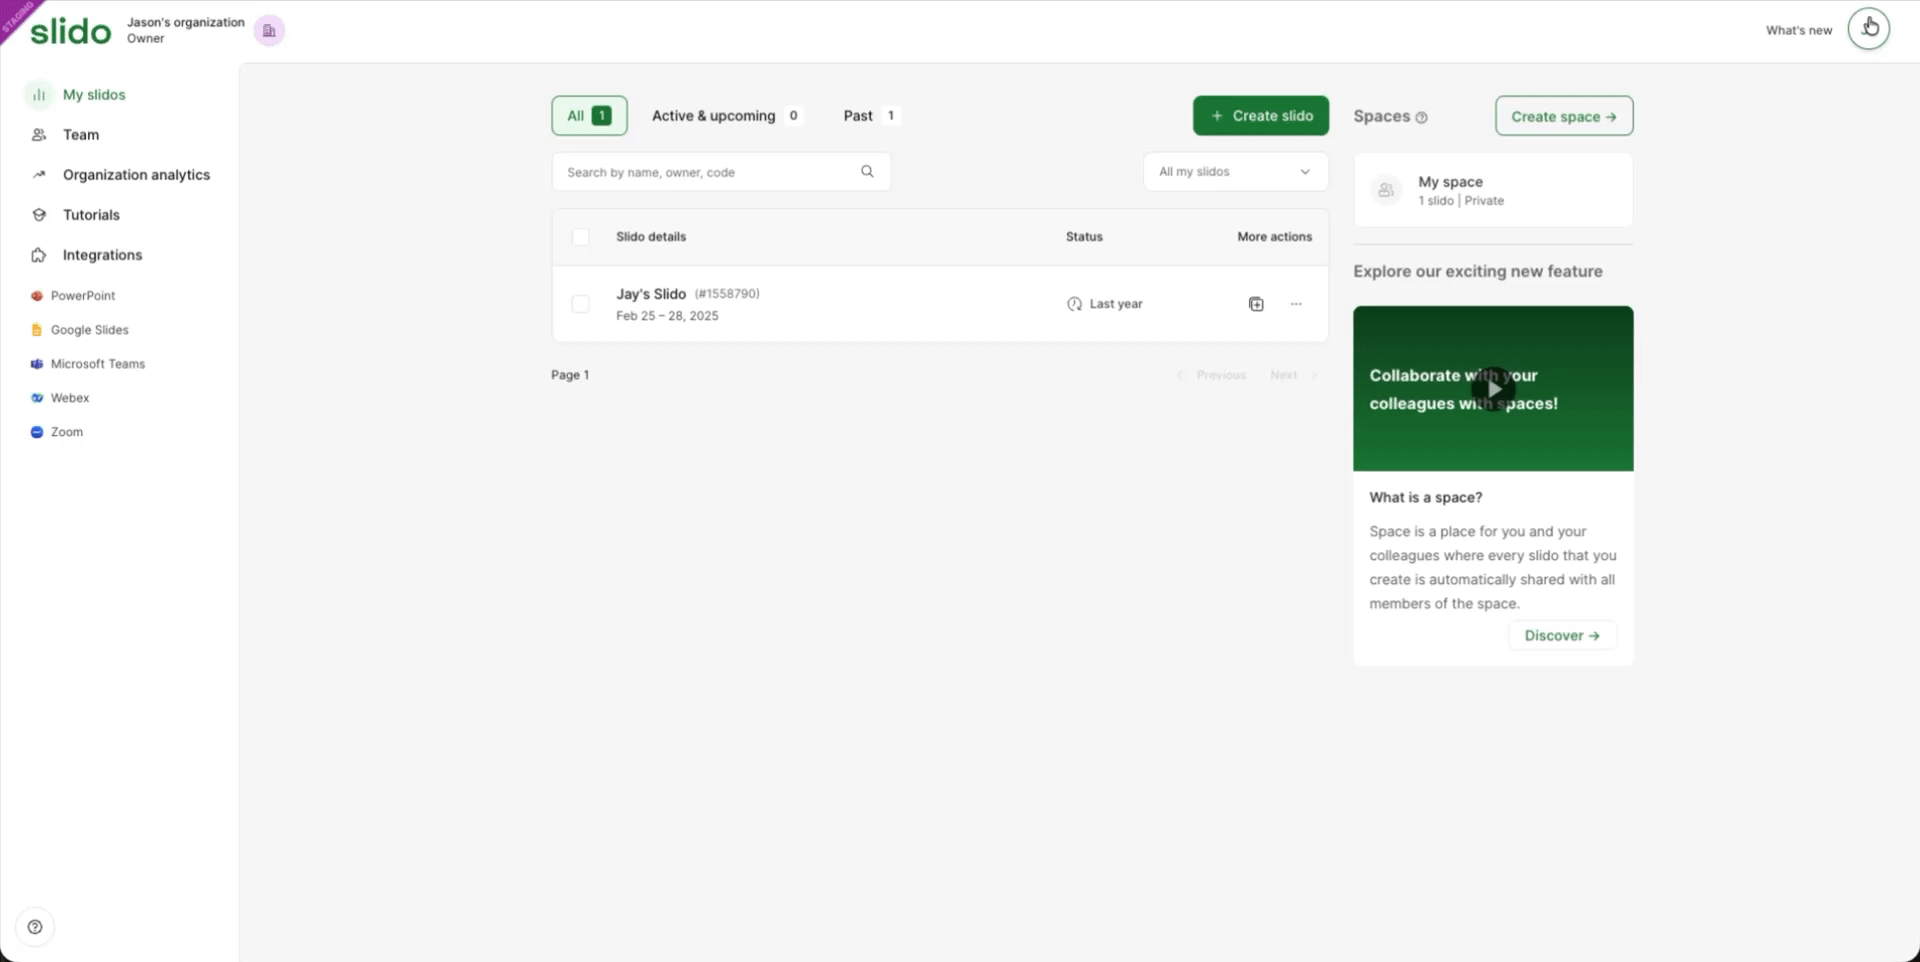Click the search magnifier icon
The width and height of the screenshot is (1920, 962).
[867, 172]
